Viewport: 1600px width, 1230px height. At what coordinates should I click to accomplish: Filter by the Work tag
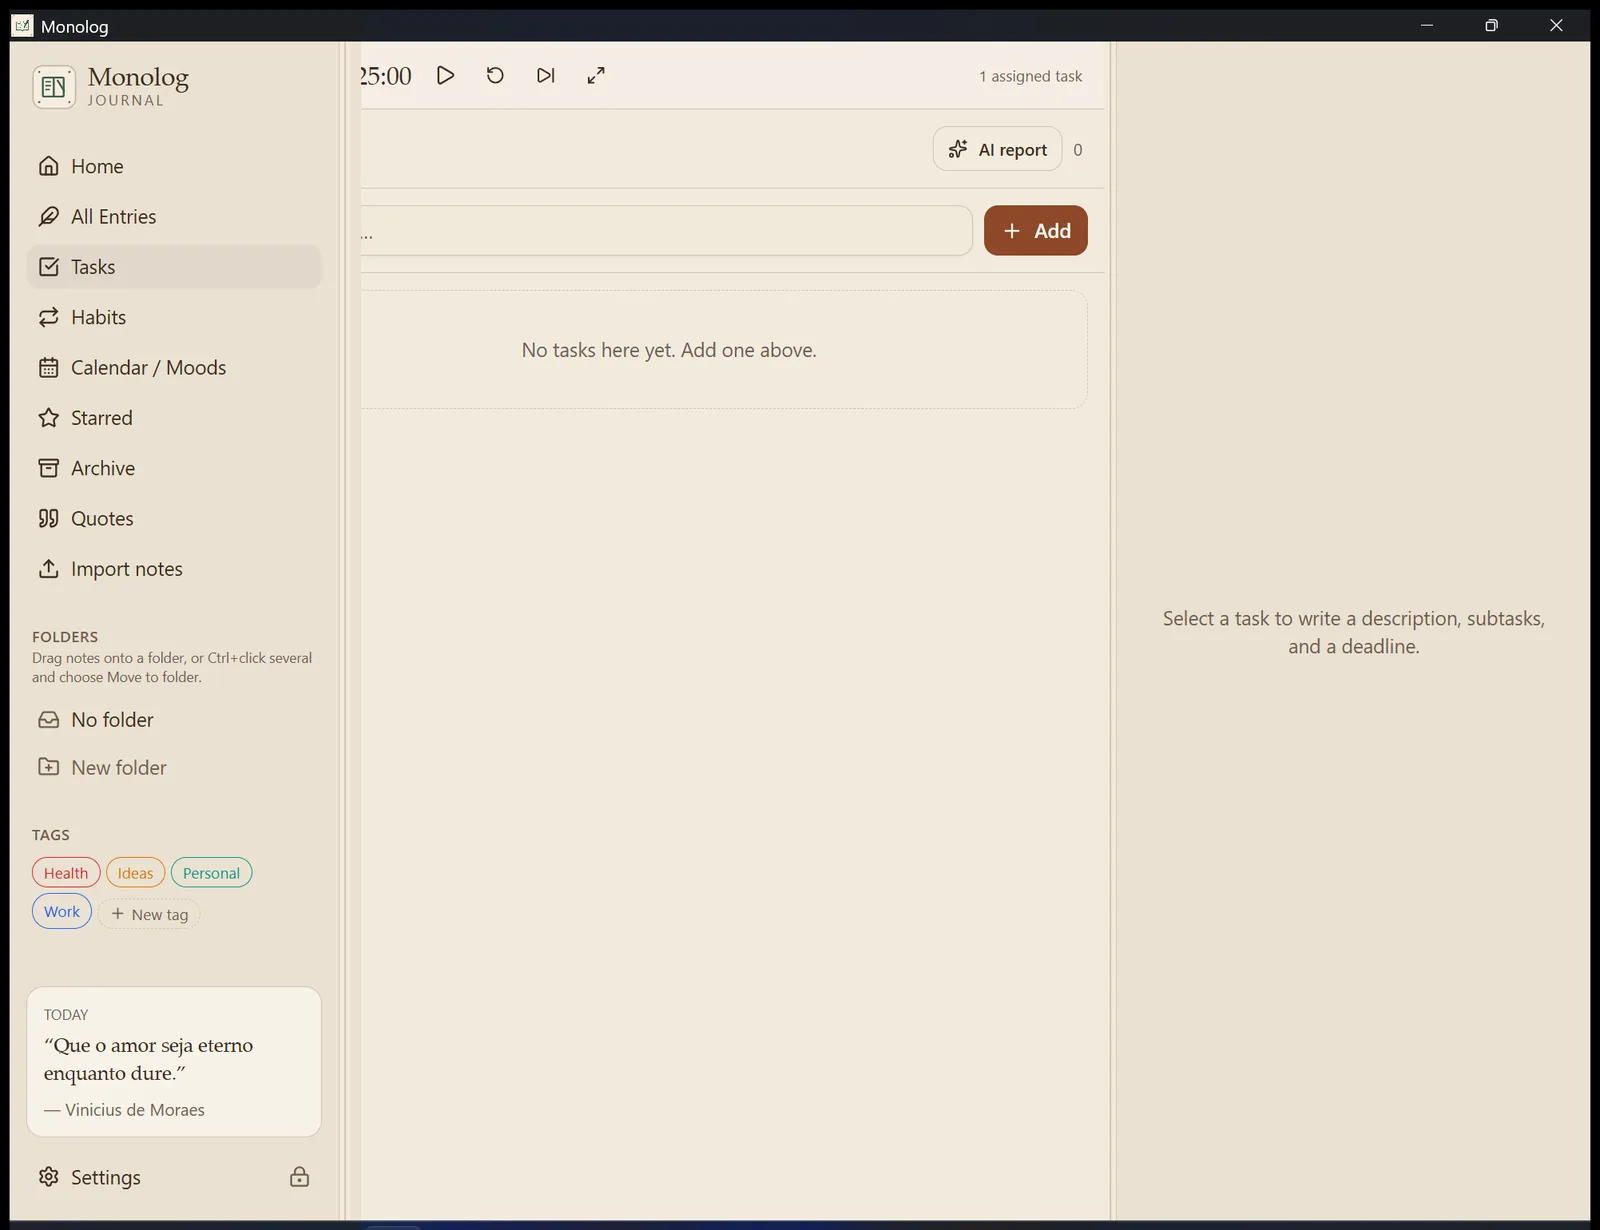[x=62, y=912]
